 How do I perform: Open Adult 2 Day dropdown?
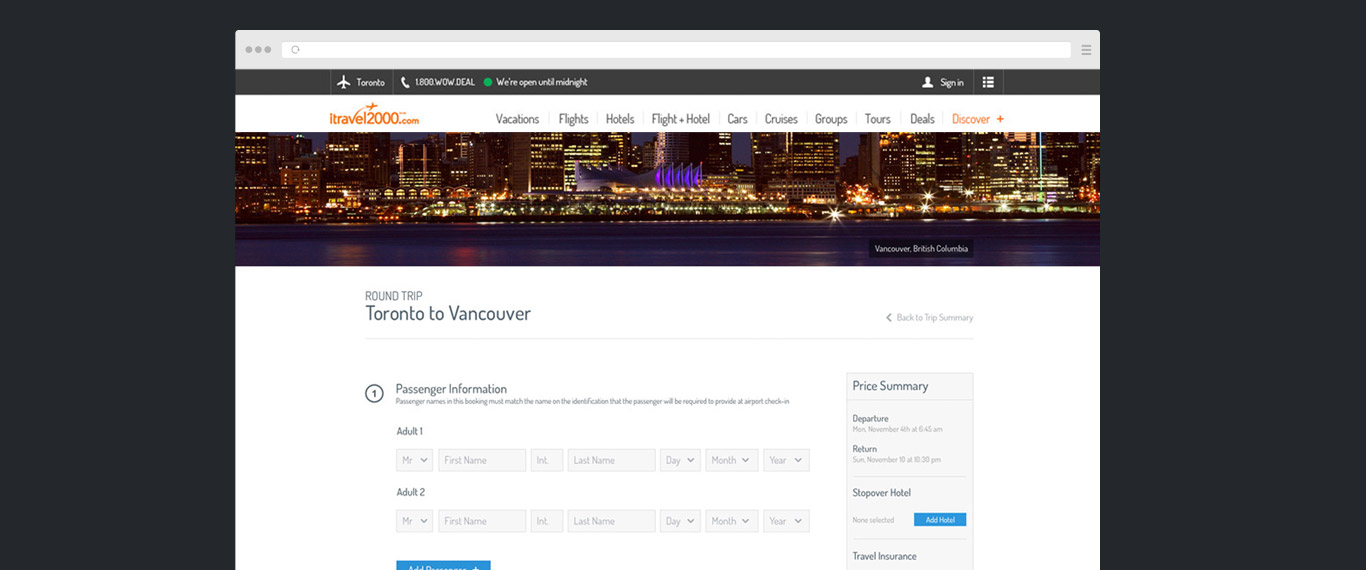(680, 521)
